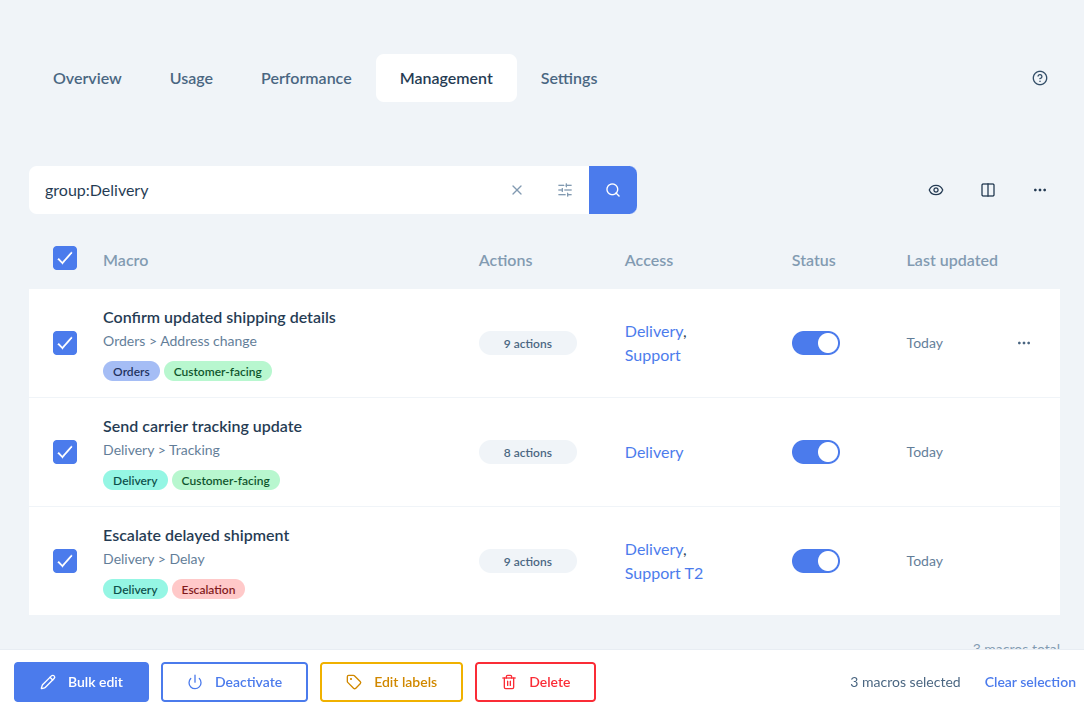This screenshot has height=713, width=1084.
Task: Click 9 actions badge for Escalate macro
Action: [527, 562]
